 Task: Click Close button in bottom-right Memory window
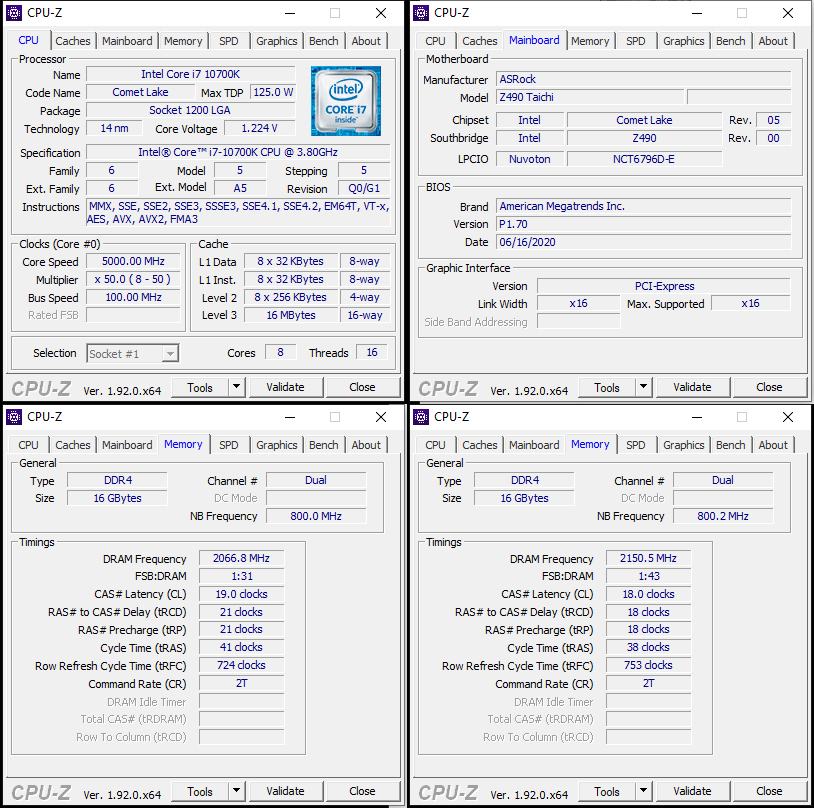point(769,791)
